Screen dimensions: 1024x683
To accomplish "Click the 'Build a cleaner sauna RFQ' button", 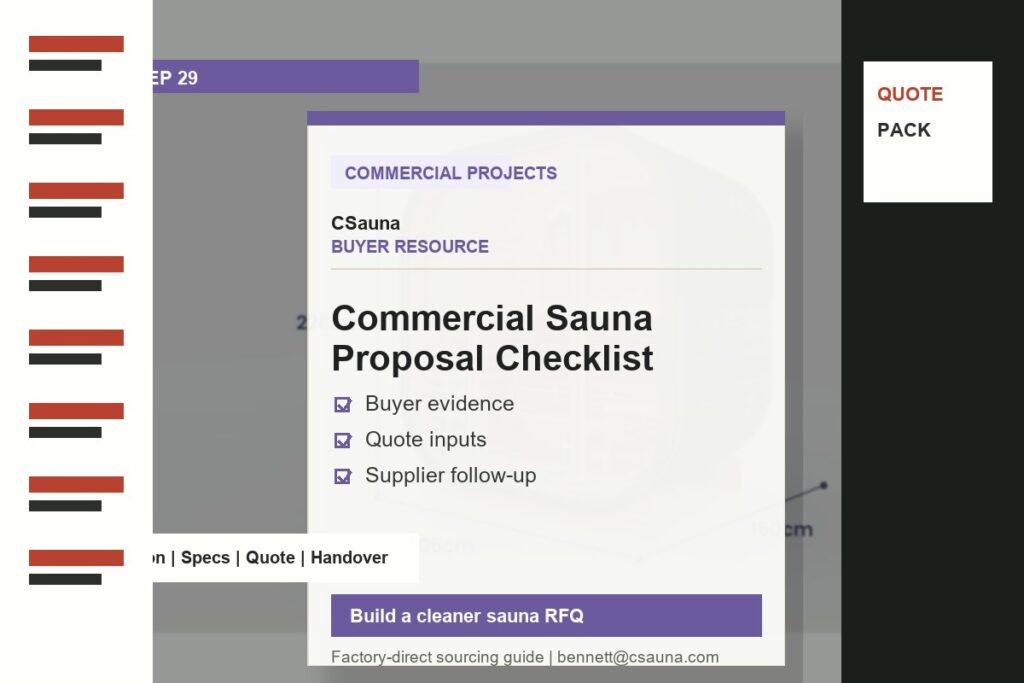I will pyautogui.click(x=546, y=615).
